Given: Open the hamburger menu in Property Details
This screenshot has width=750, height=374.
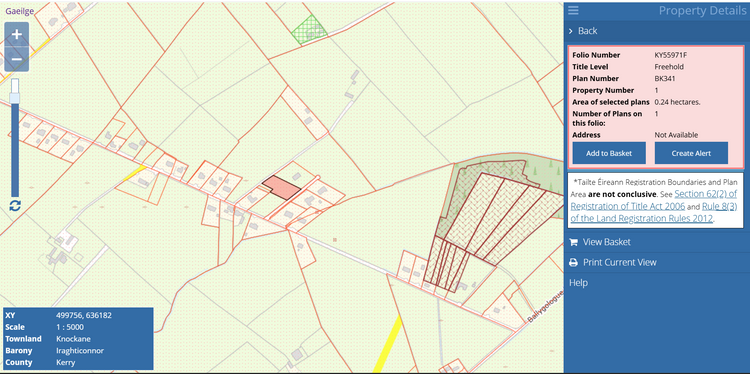Looking at the screenshot, I should tap(574, 10).
